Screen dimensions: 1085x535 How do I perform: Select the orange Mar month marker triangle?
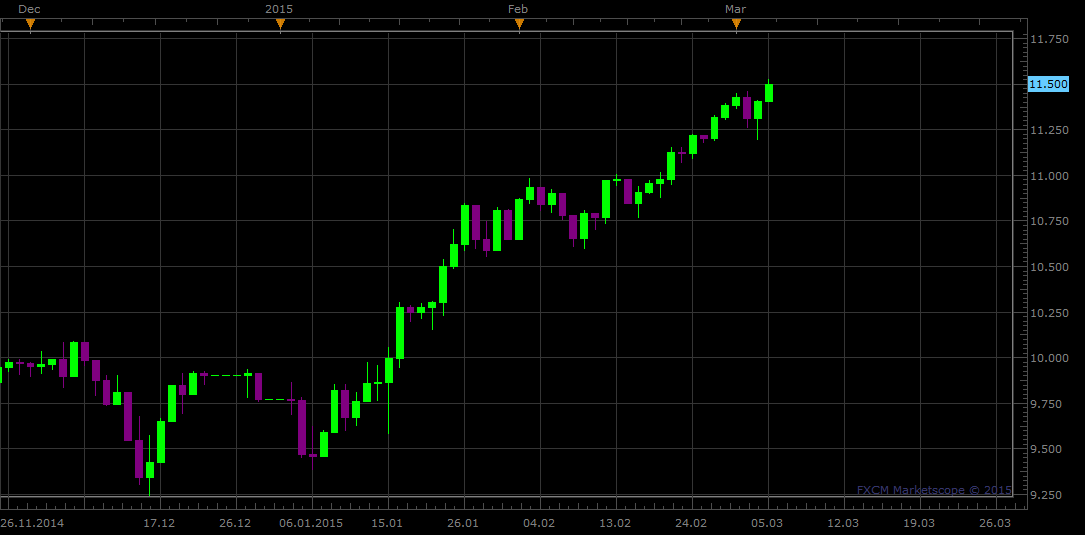pos(736,23)
